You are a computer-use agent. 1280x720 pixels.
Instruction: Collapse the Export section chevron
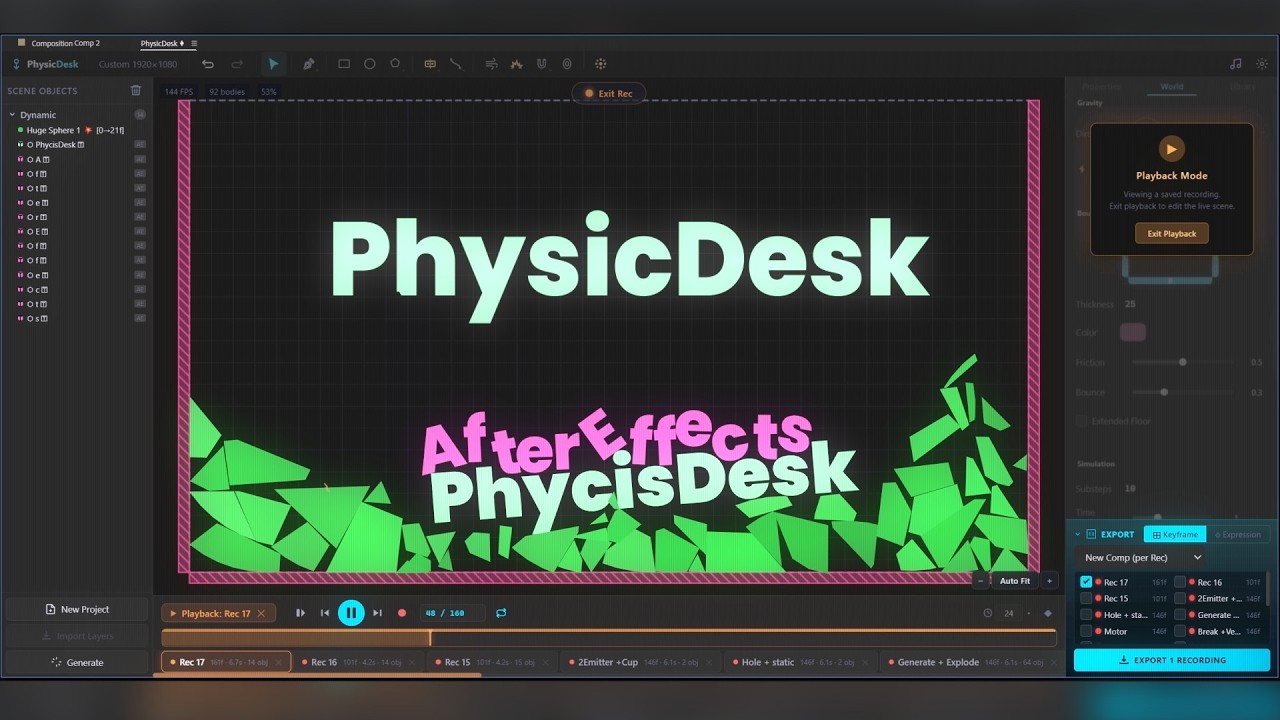point(1077,535)
